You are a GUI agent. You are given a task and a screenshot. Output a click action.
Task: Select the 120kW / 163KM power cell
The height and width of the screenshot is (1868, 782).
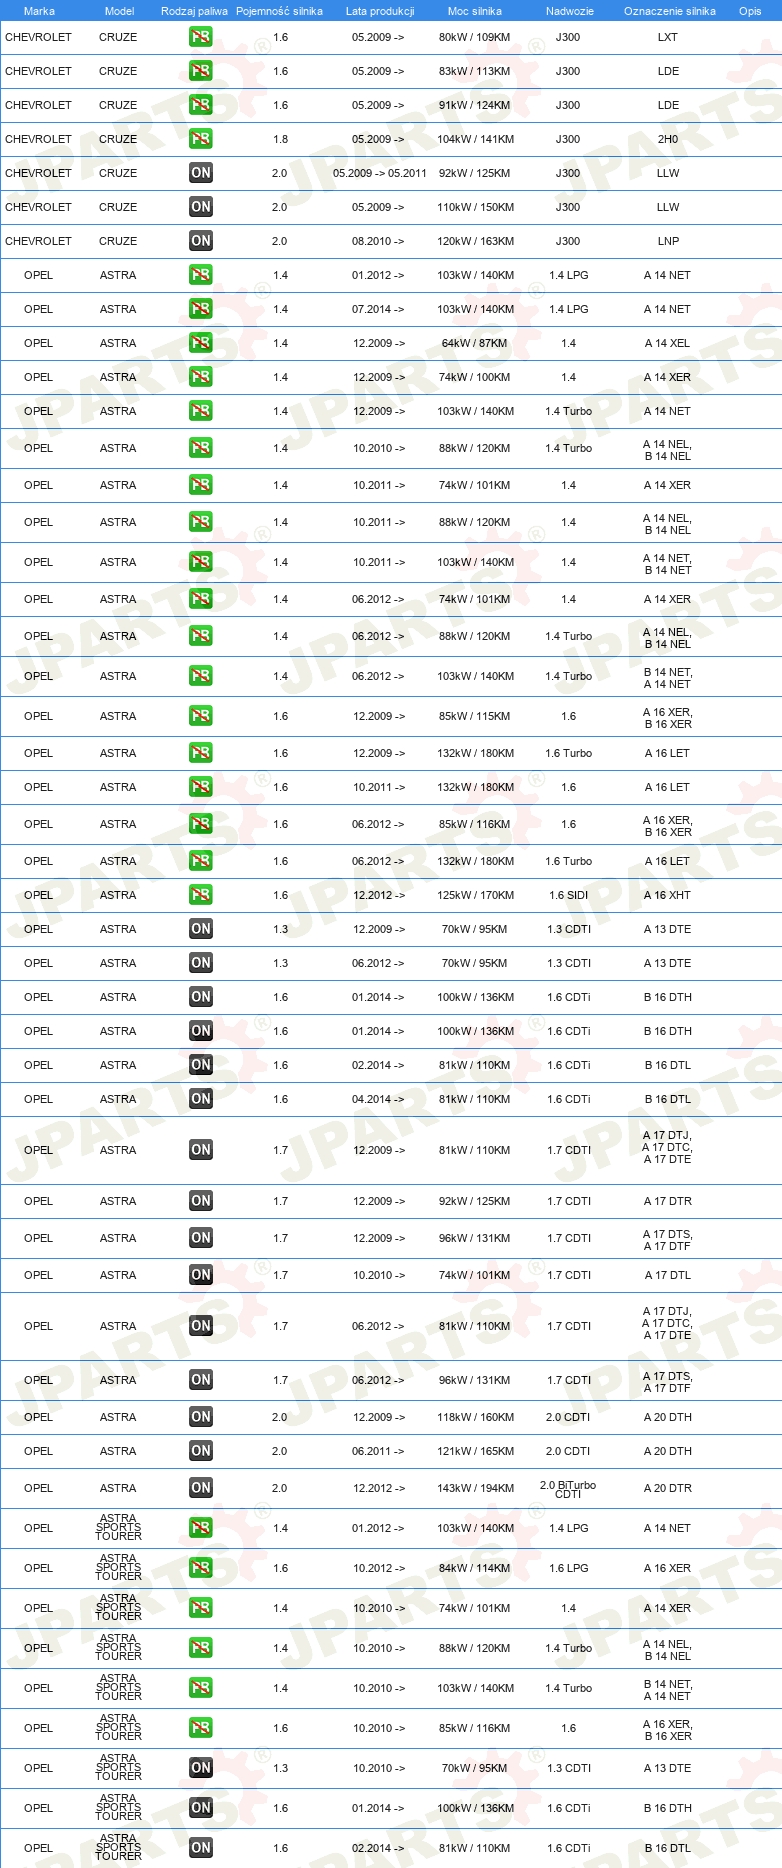(475, 241)
